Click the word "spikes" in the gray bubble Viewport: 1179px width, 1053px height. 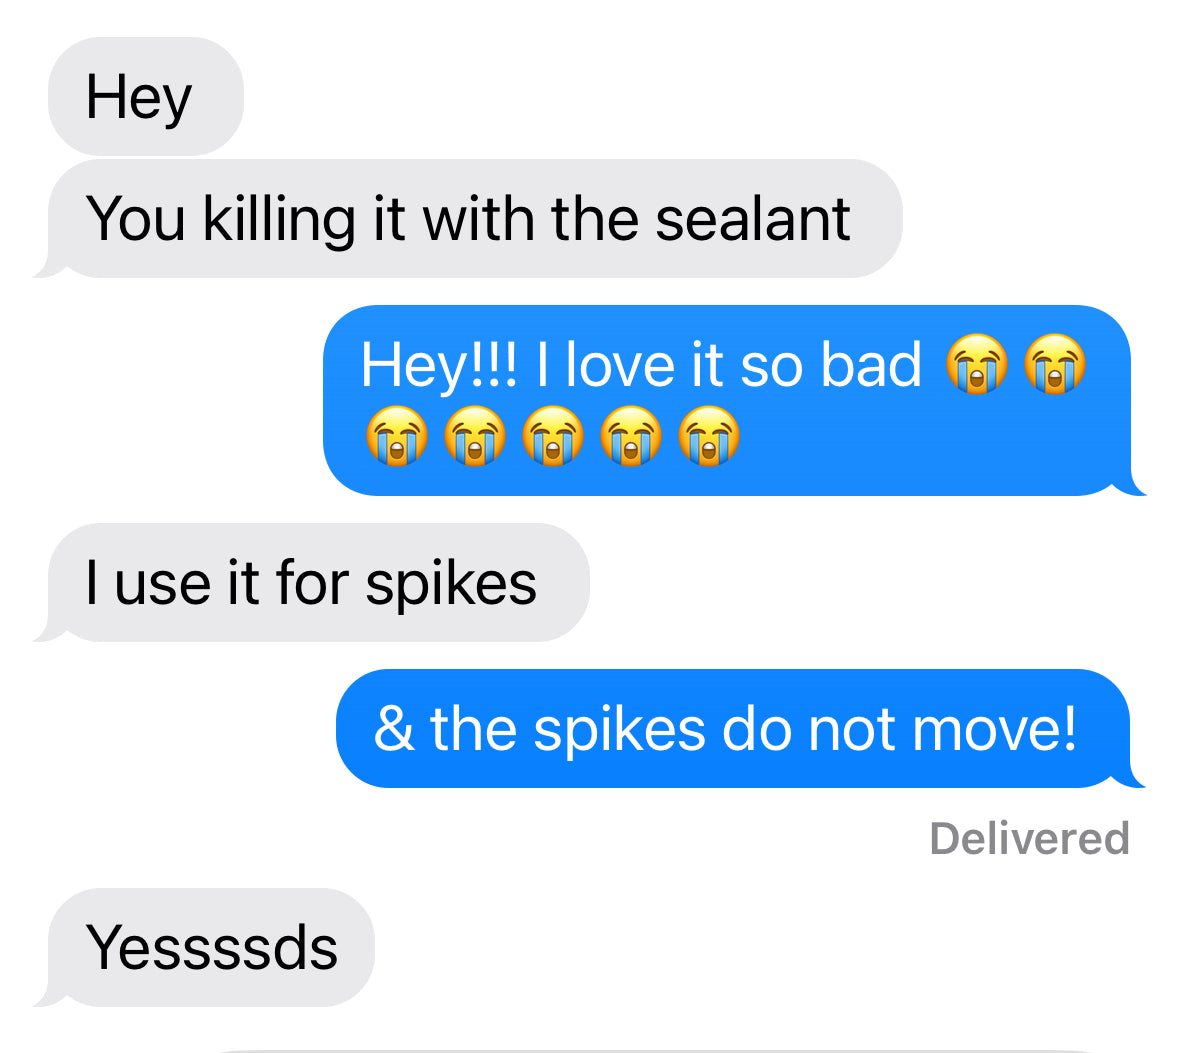[450, 584]
